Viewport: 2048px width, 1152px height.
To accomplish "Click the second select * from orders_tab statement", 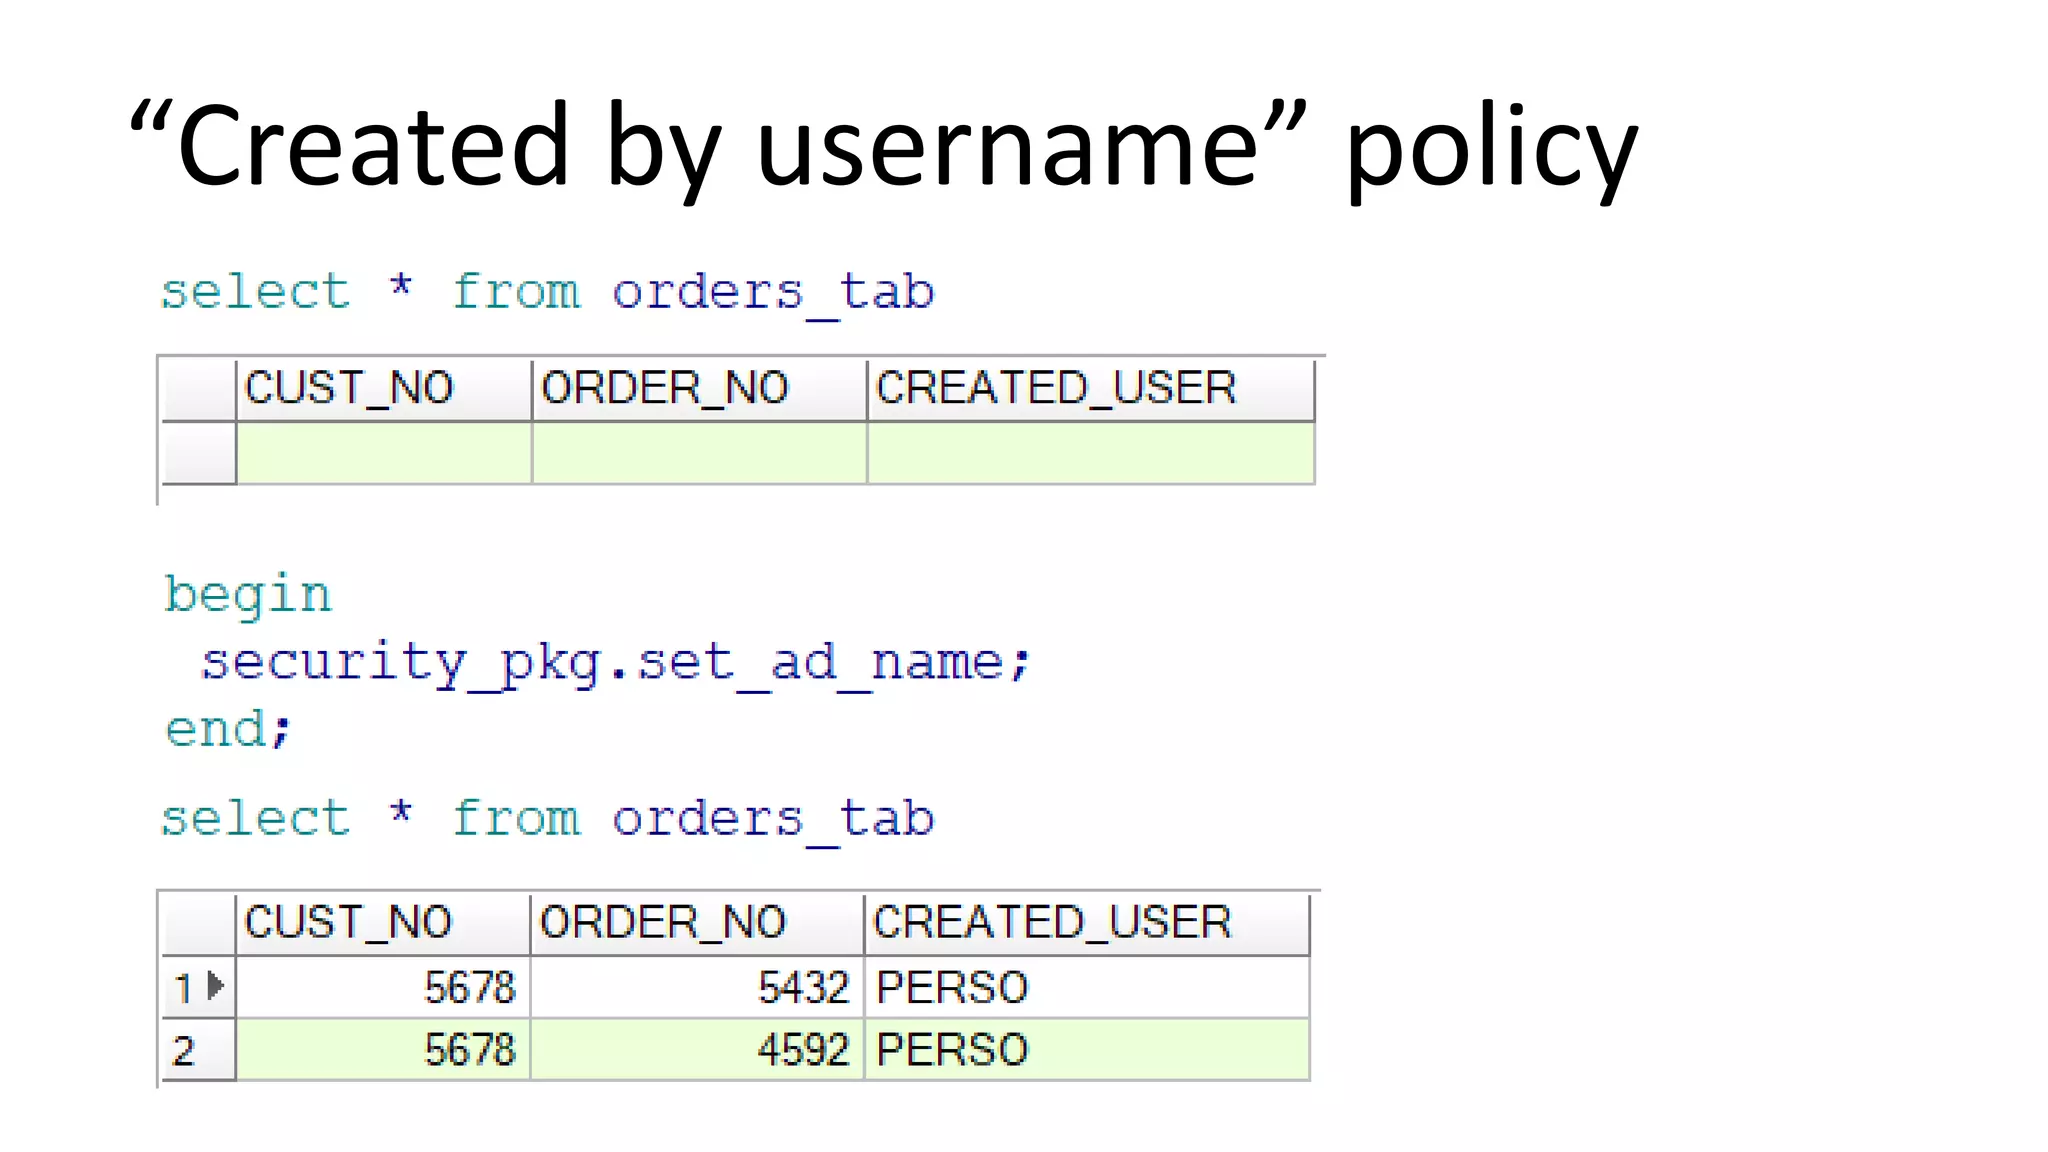I will tap(547, 820).
